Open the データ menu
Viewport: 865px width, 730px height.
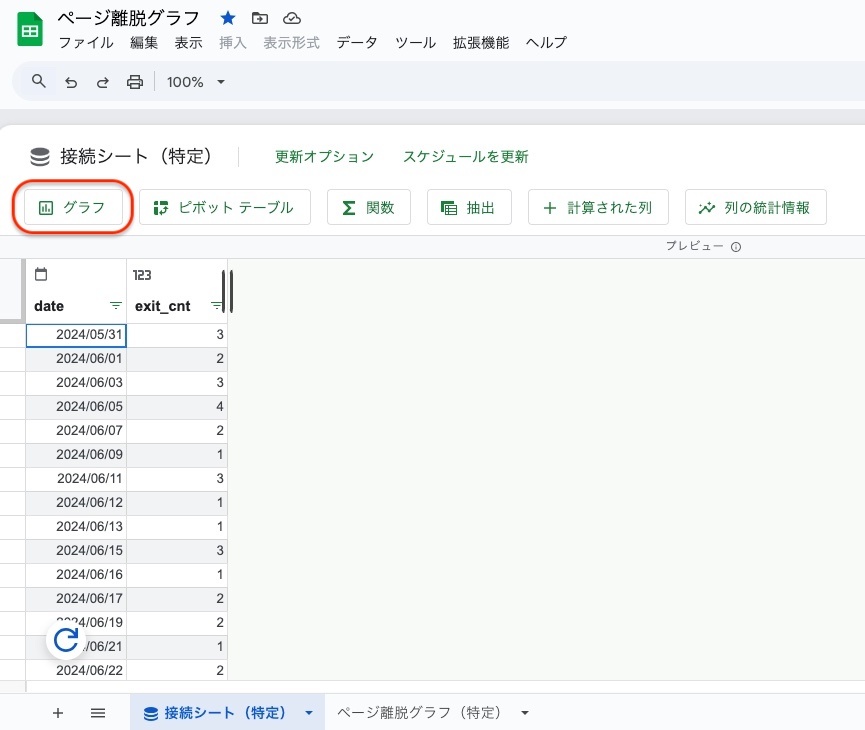[356, 43]
